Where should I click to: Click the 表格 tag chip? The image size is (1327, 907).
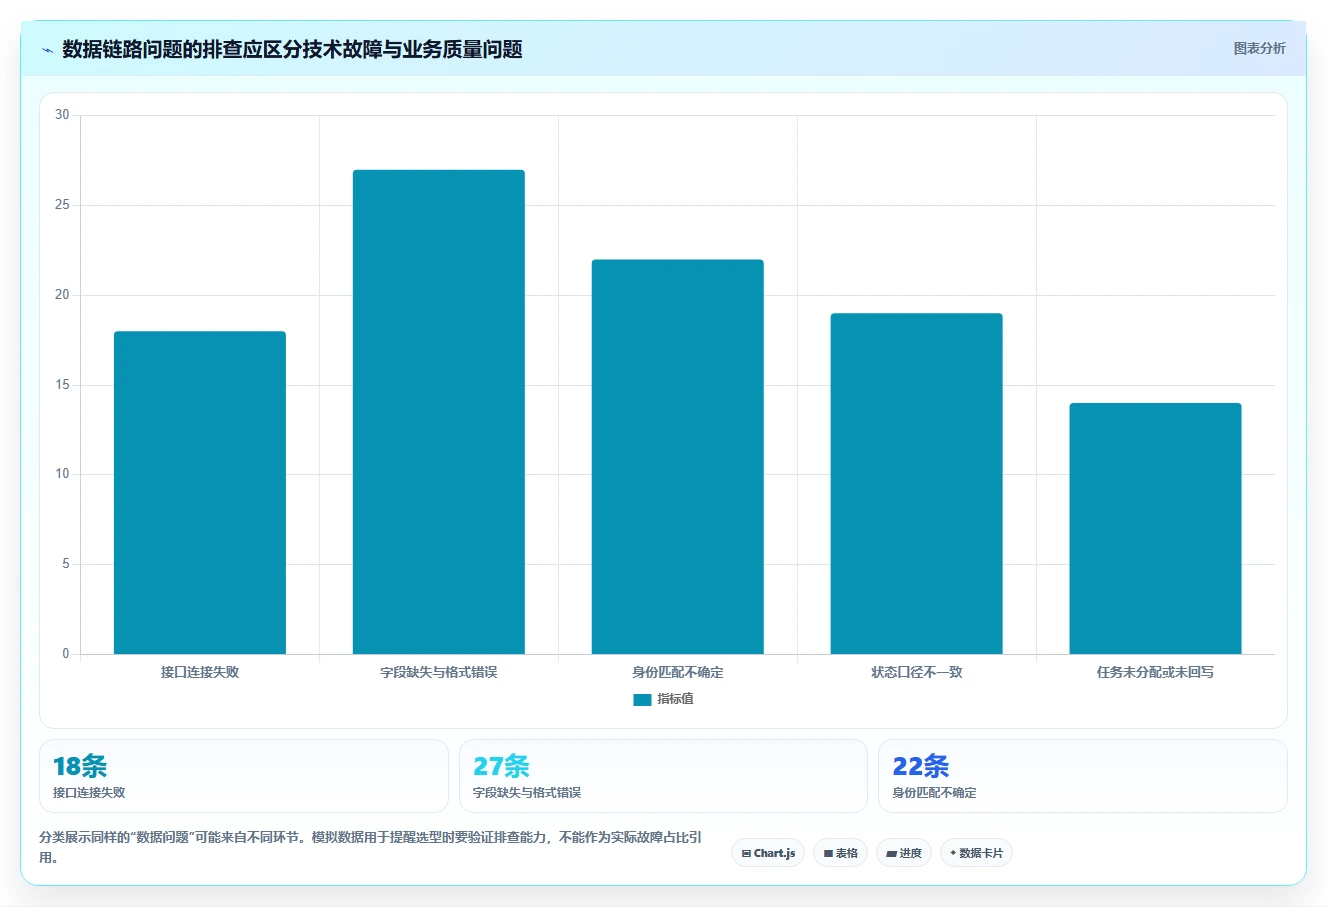[x=840, y=853]
